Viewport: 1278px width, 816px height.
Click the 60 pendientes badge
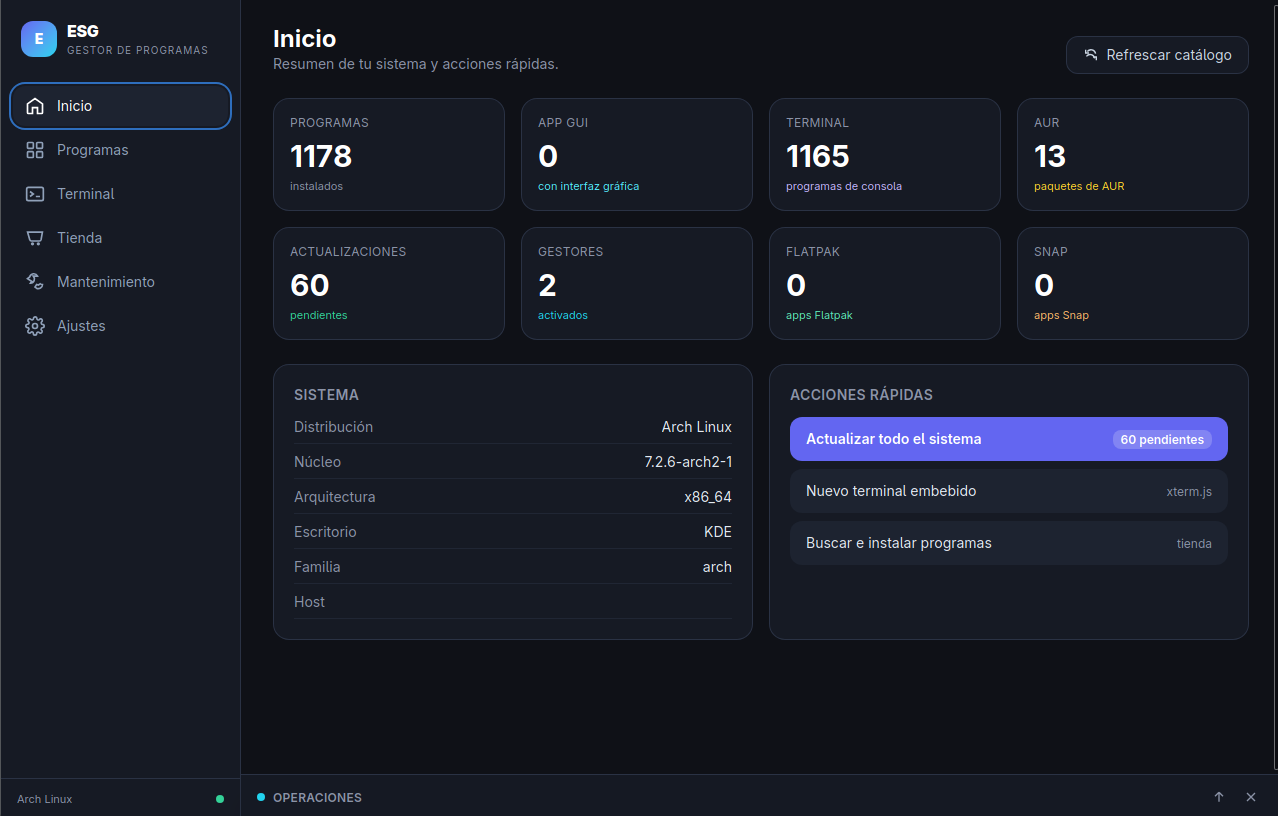click(x=1162, y=439)
